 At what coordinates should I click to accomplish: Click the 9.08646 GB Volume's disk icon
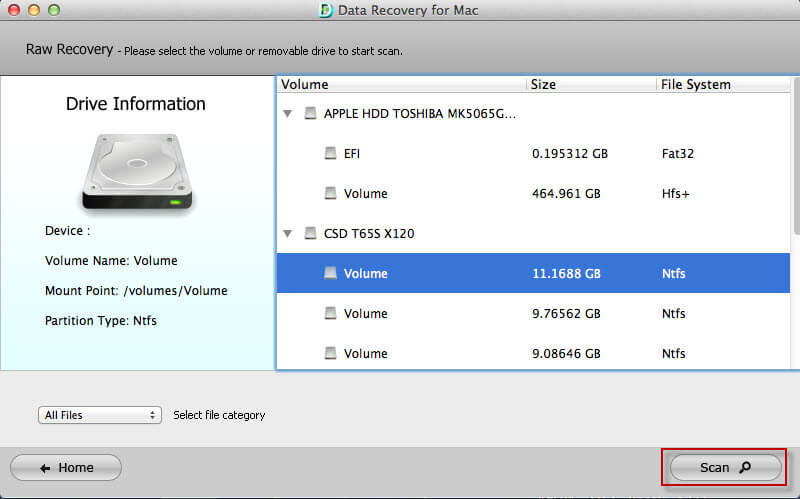pyautogui.click(x=331, y=353)
